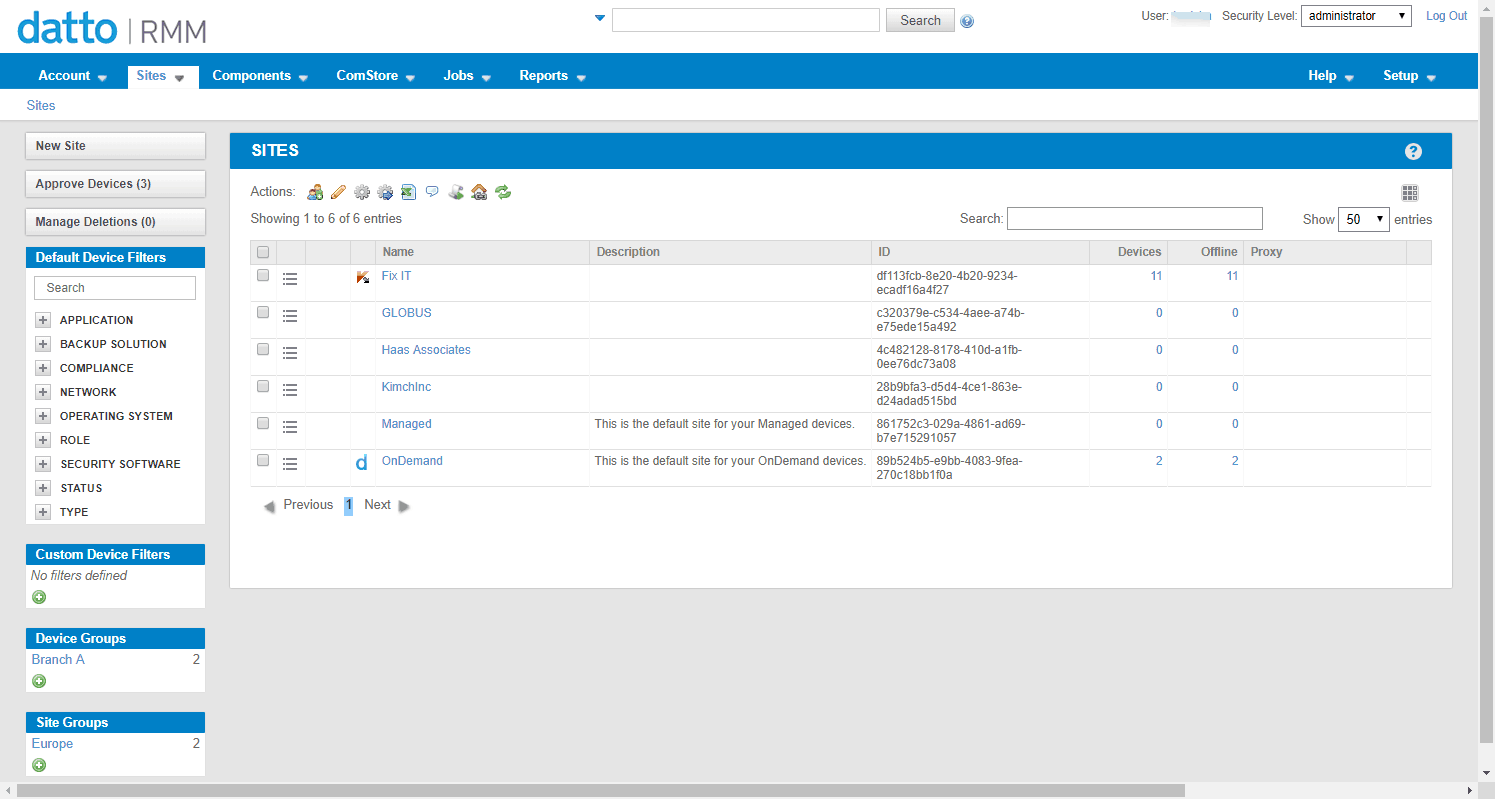Open the row menu icon for GLOBUS
The image size is (1495, 799).
[x=290, y=316]
